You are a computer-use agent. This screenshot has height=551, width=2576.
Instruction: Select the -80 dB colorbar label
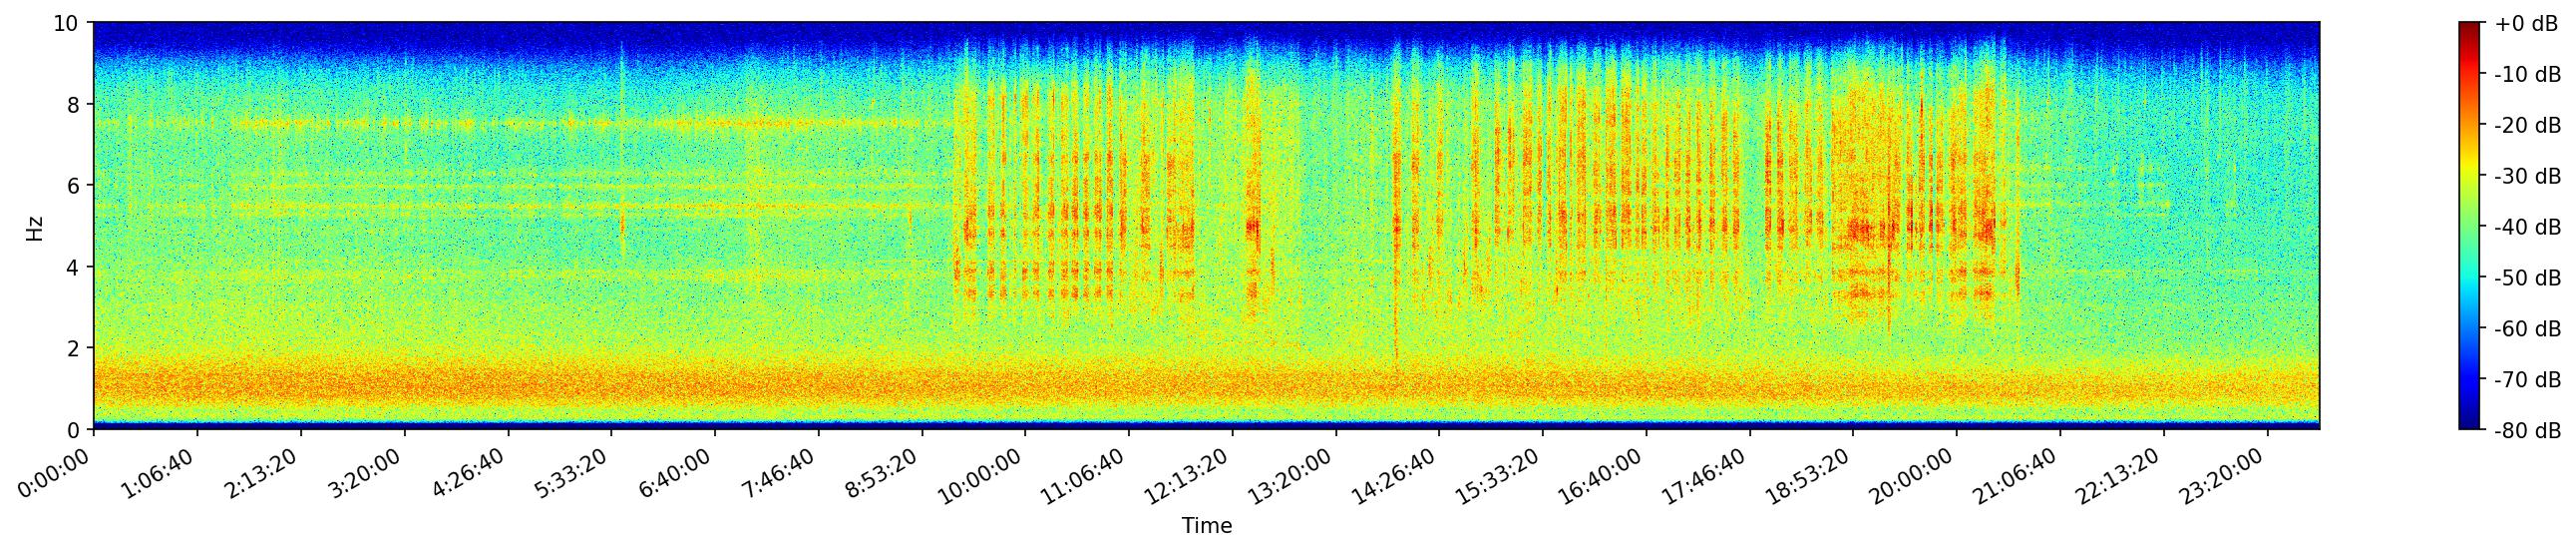2525,431
